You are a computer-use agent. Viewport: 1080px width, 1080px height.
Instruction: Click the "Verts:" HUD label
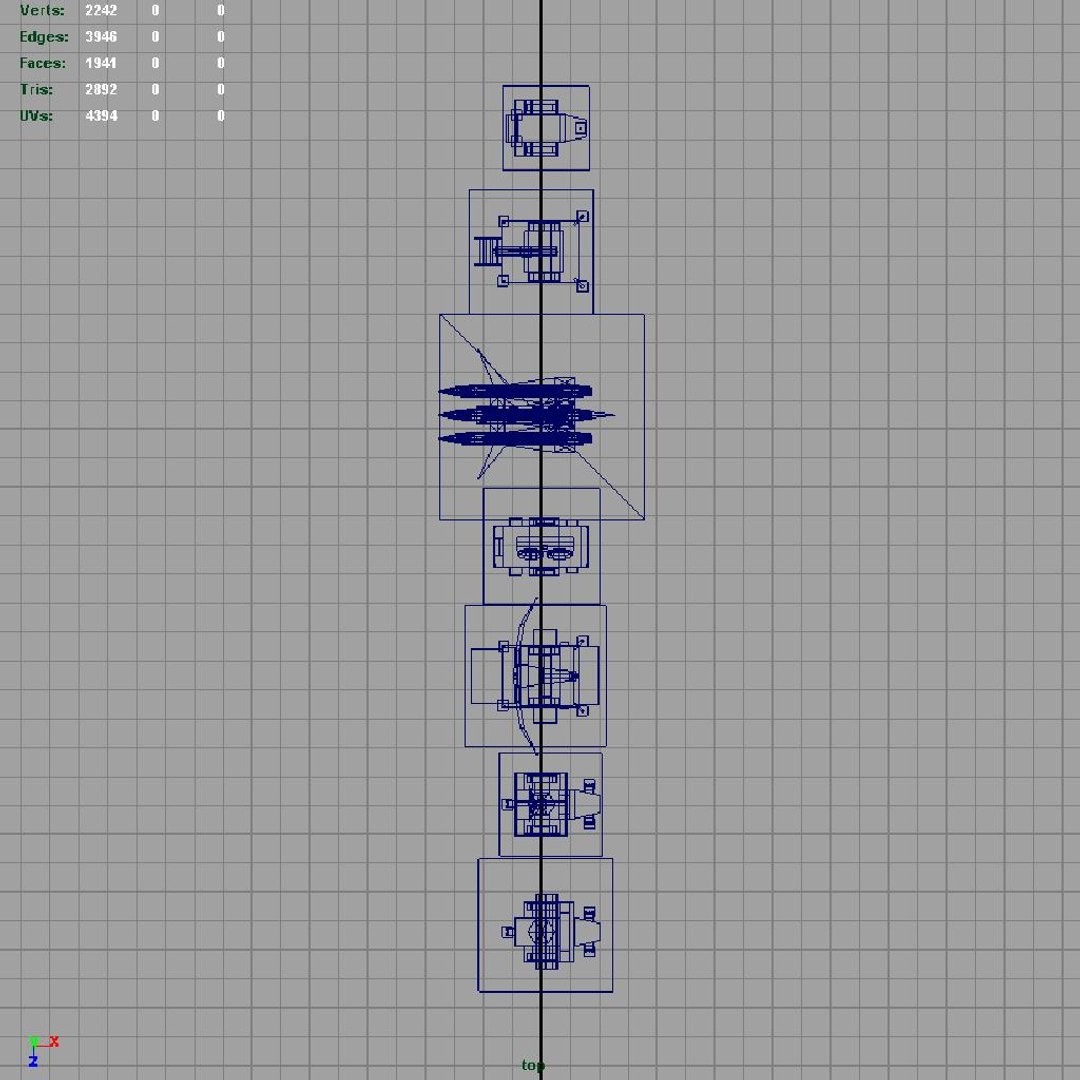click(x=42, y=10)
